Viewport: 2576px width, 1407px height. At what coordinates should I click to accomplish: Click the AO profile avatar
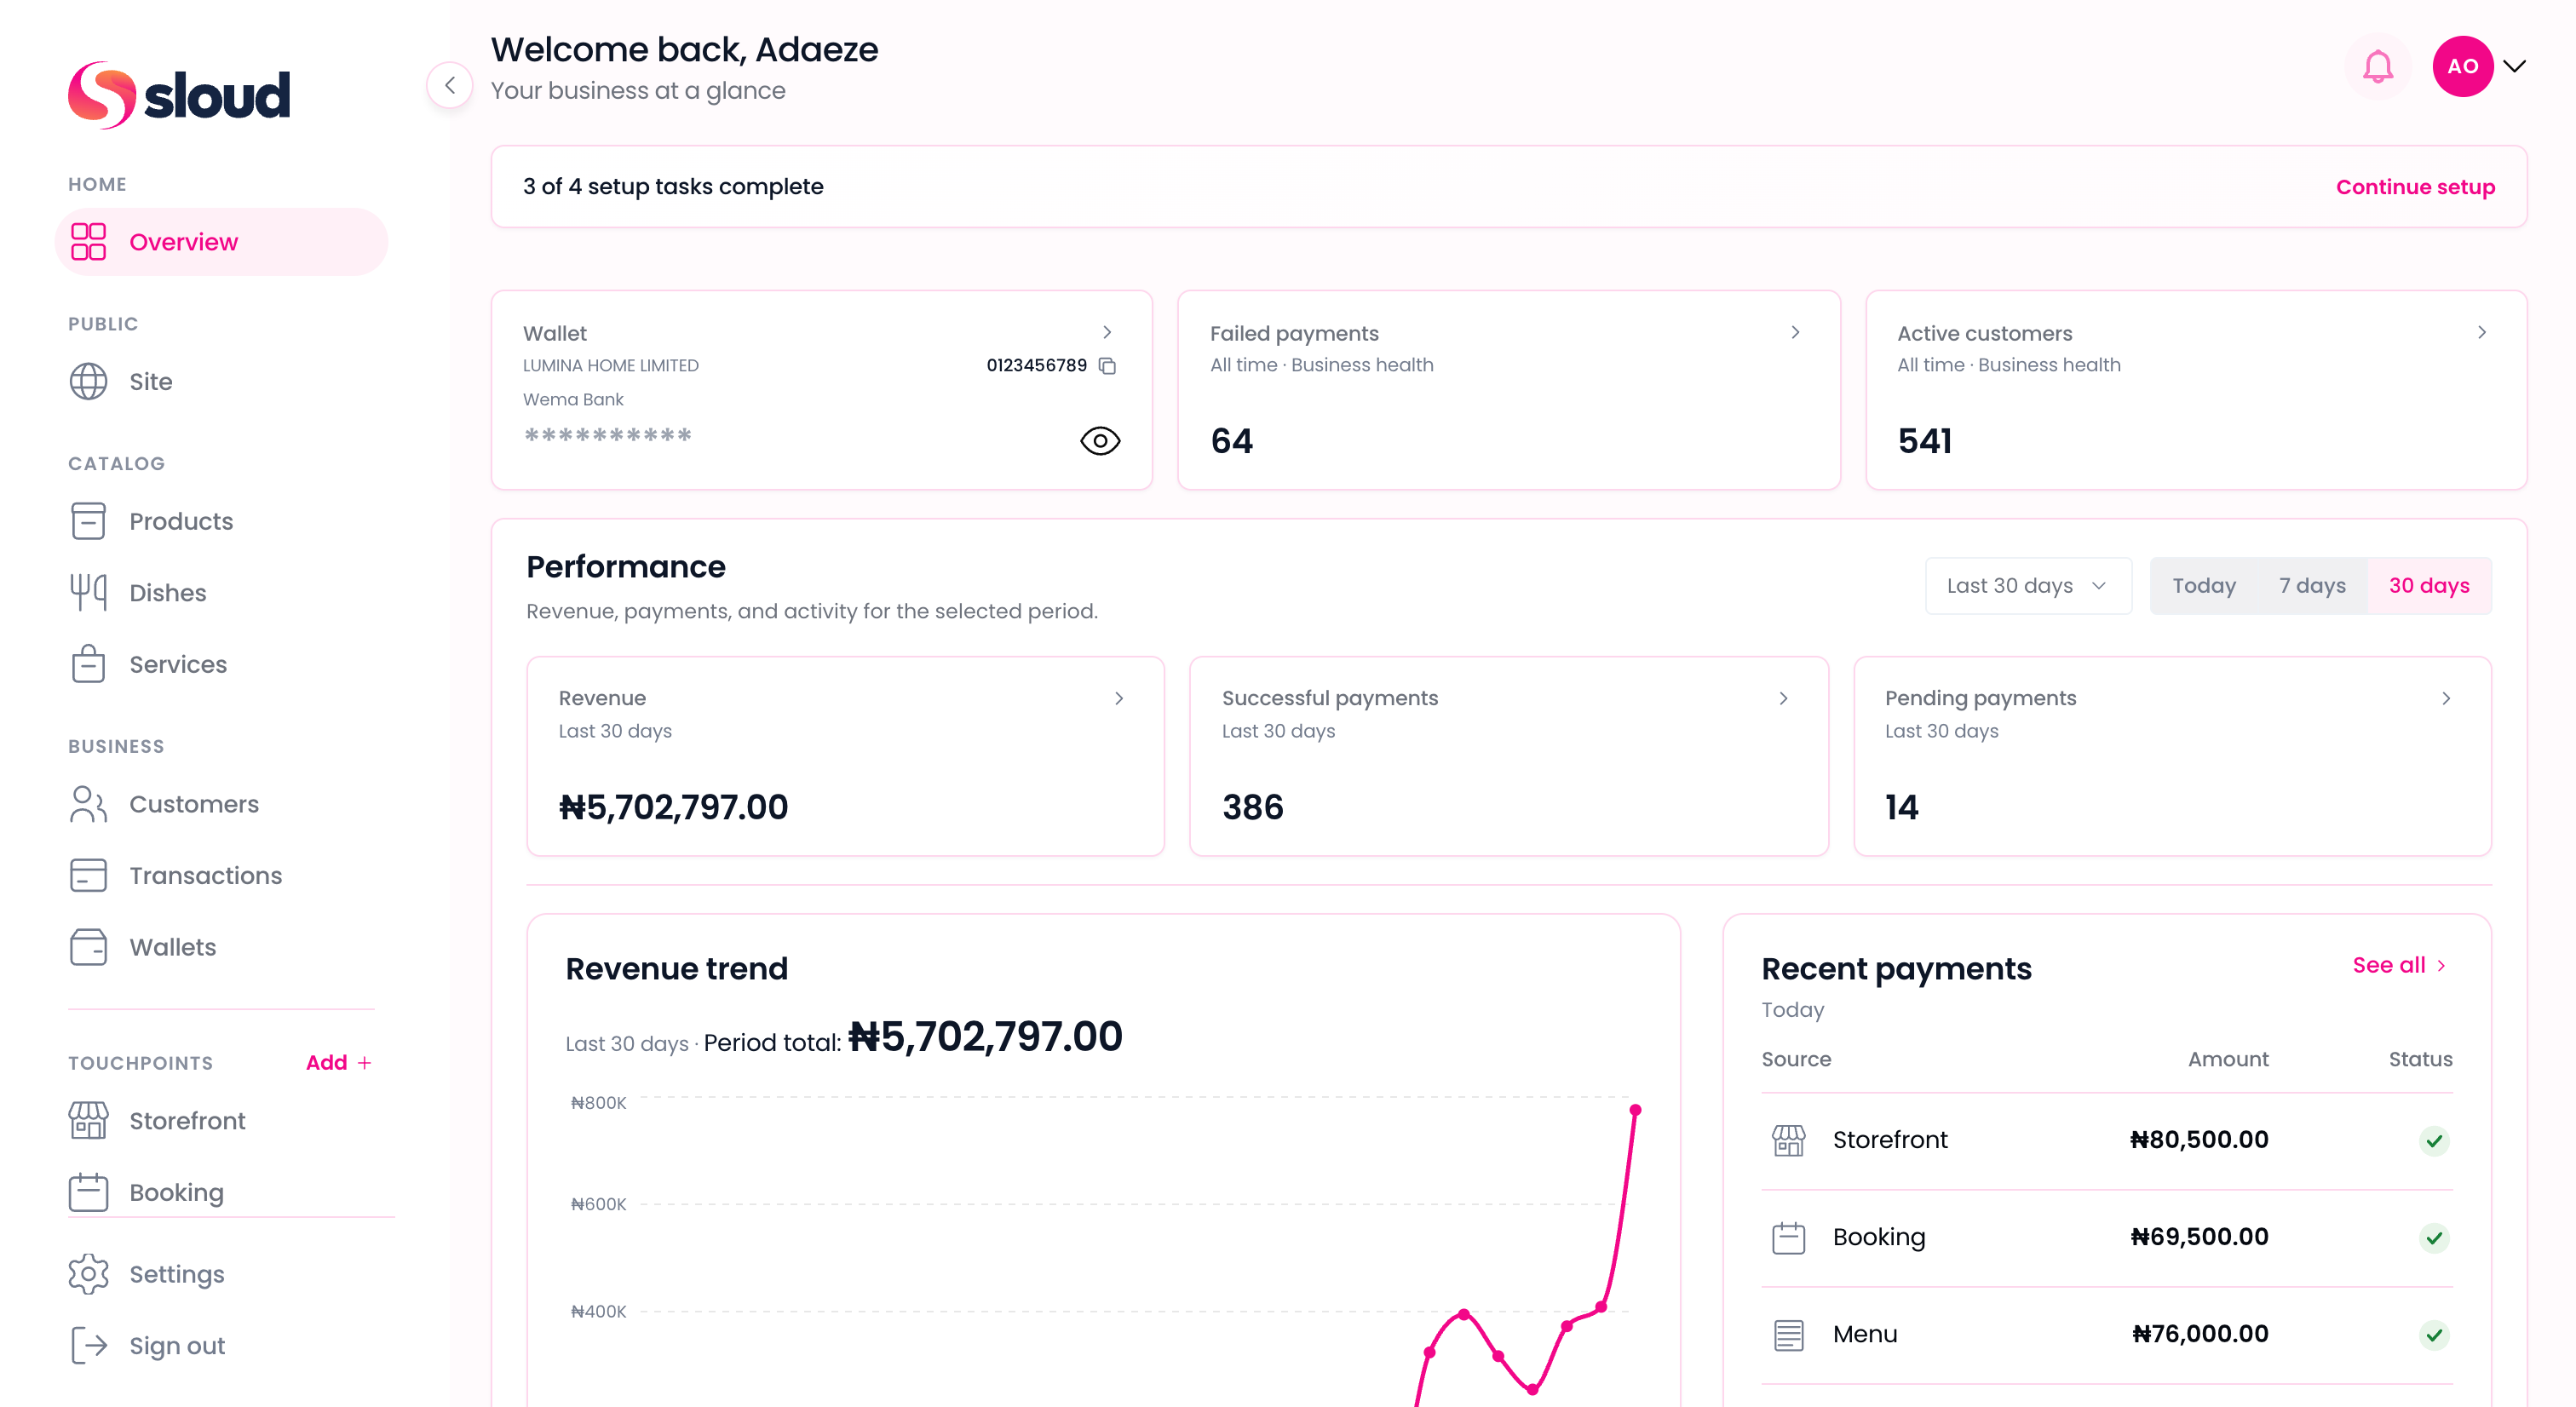point(2462,67)
